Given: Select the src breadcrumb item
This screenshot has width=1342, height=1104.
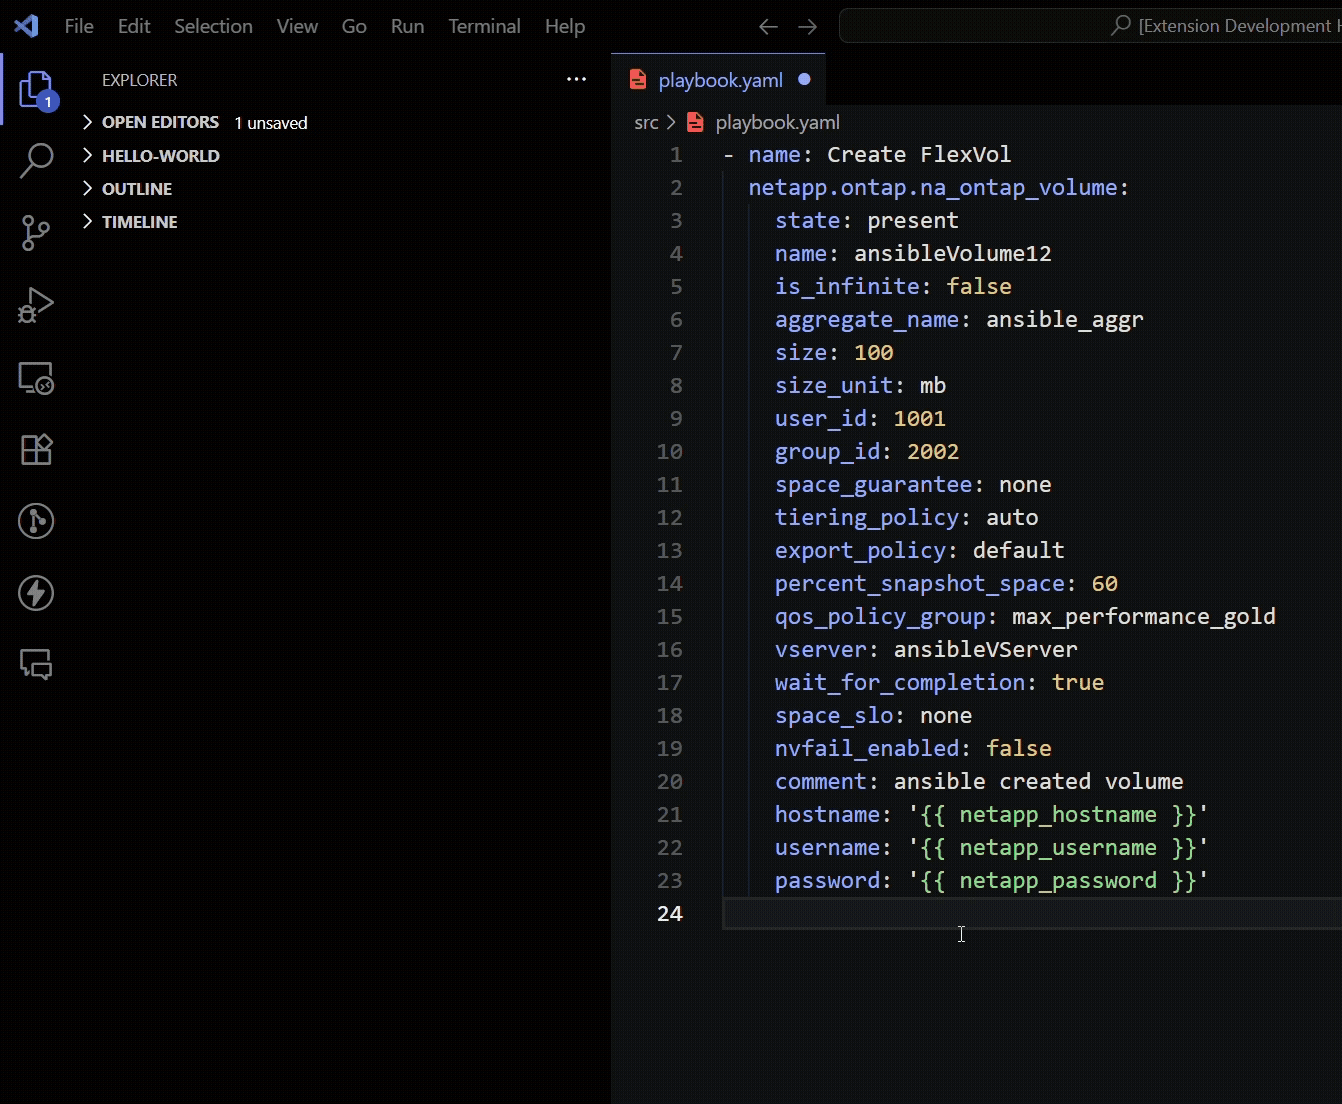Looking at the screenshot, I should pyautogui.click(x=646, y=122).
